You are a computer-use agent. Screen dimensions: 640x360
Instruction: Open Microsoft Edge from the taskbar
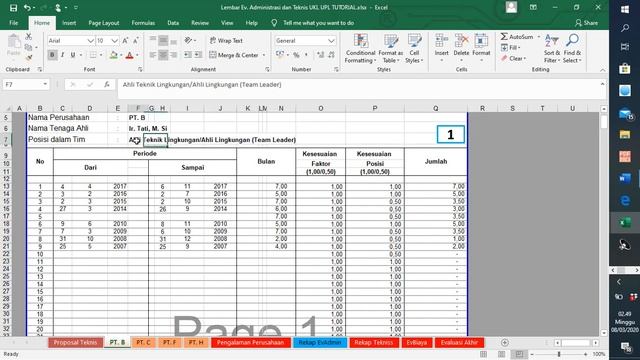tap(624, 200)
